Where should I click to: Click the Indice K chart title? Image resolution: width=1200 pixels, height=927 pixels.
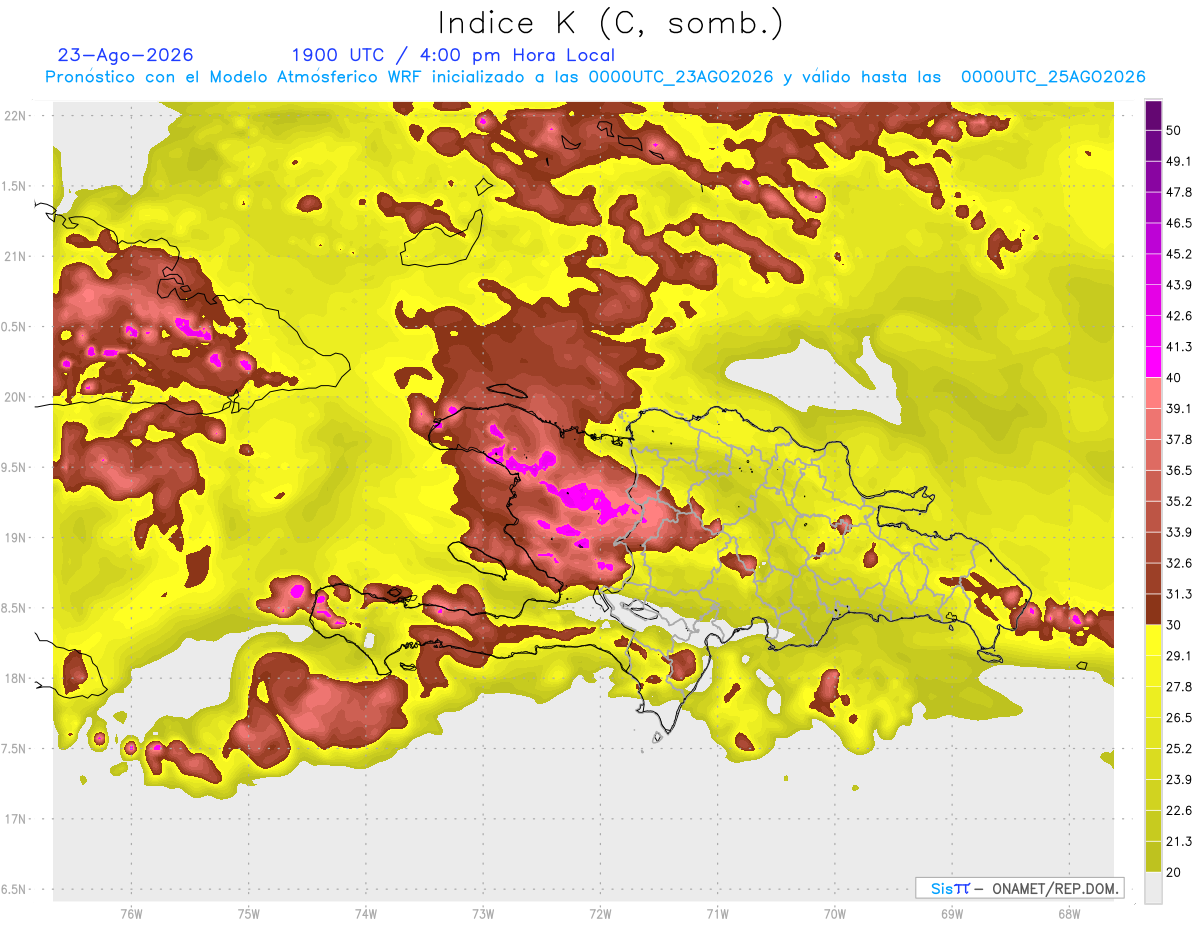tap(611, 23)
